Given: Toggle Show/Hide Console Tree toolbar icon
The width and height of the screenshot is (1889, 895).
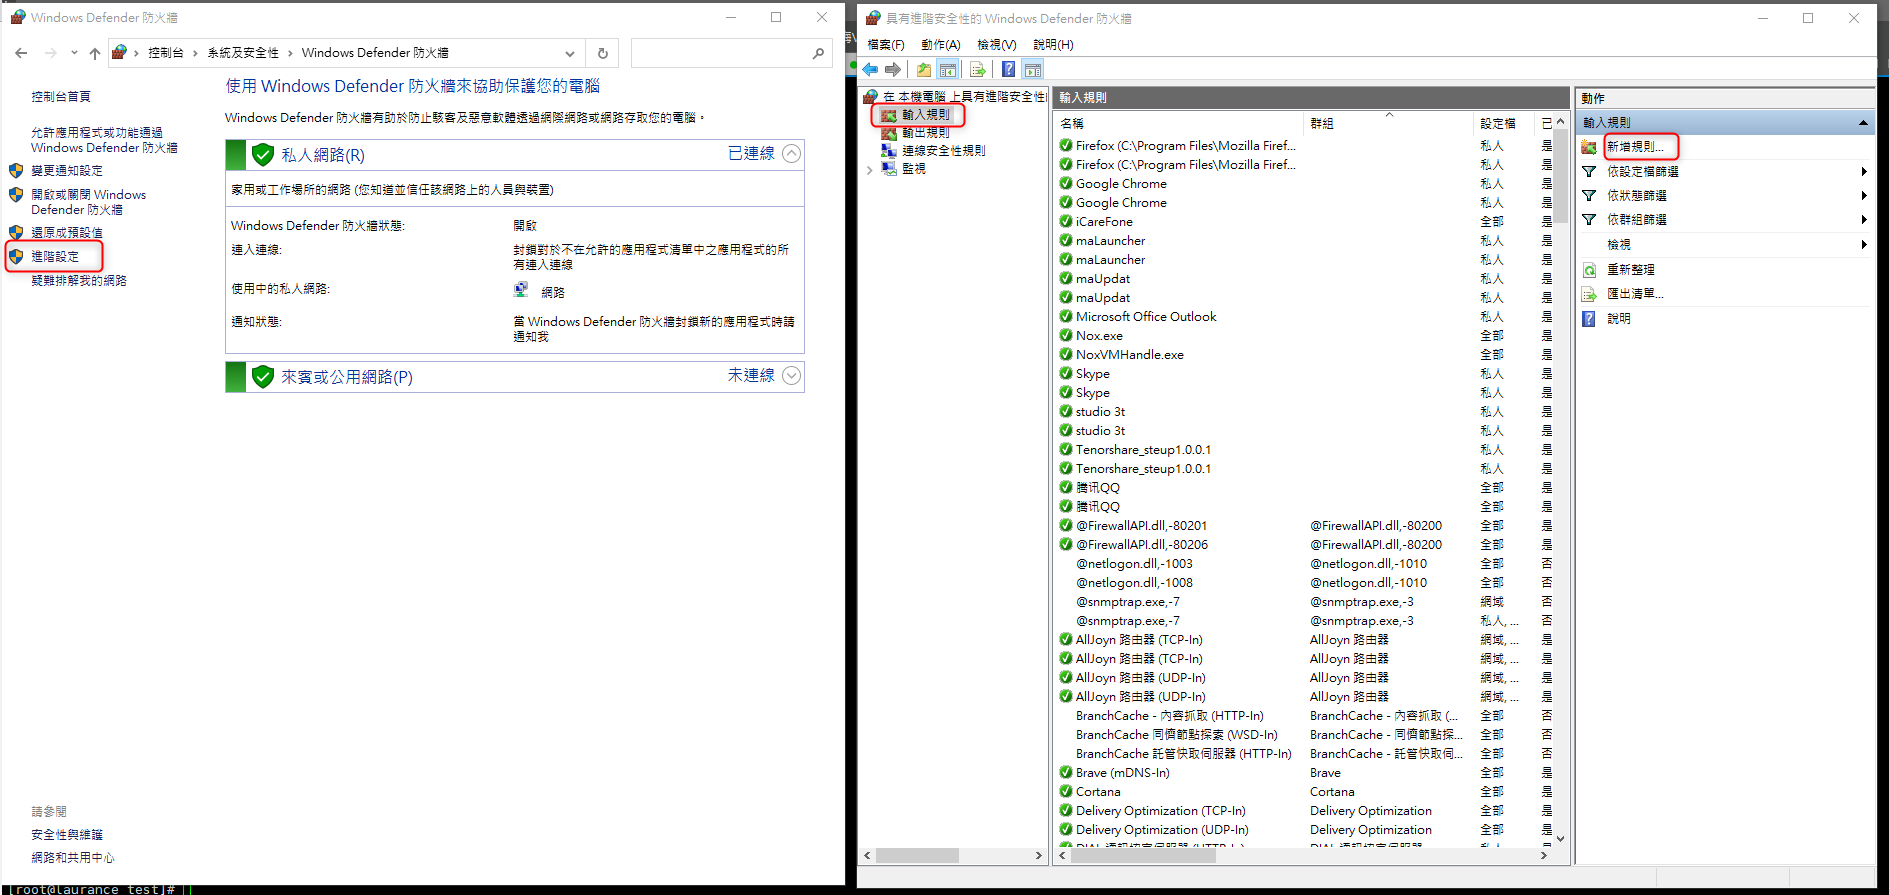Looking at the screenshot, I should (947, 69).
